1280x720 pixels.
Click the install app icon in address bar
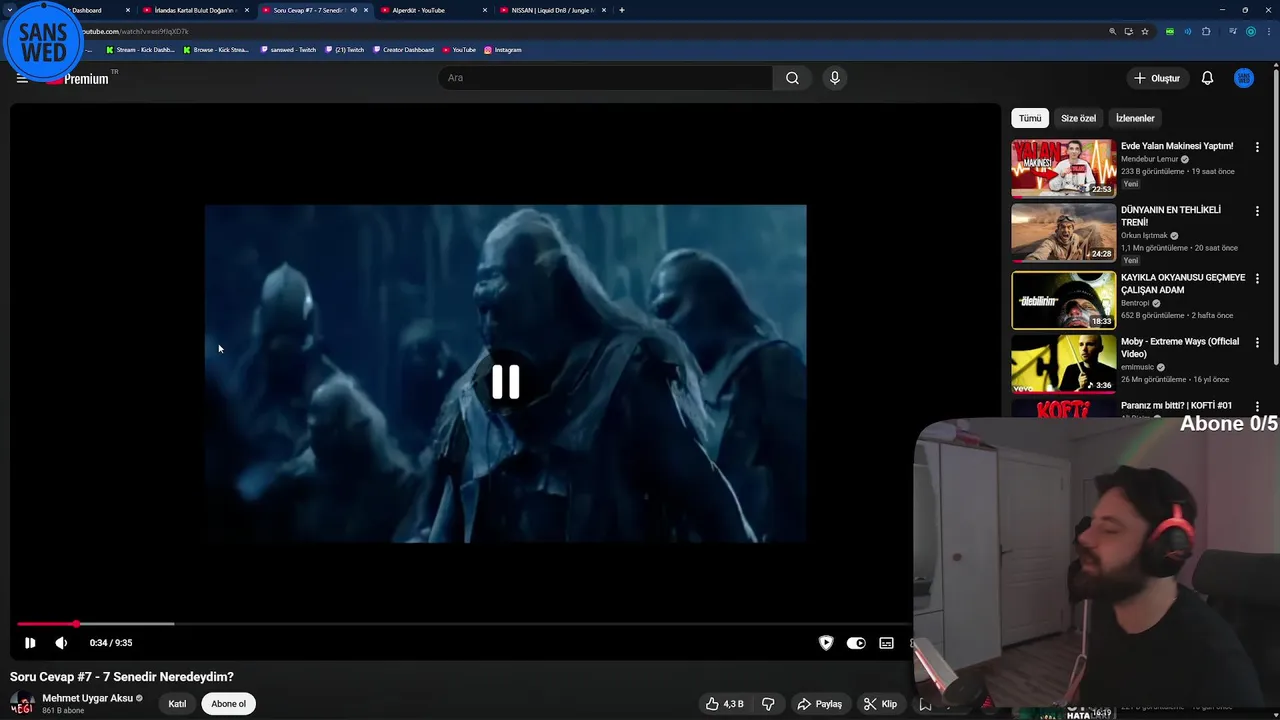pyautogui.click(x=1128, y=32)
